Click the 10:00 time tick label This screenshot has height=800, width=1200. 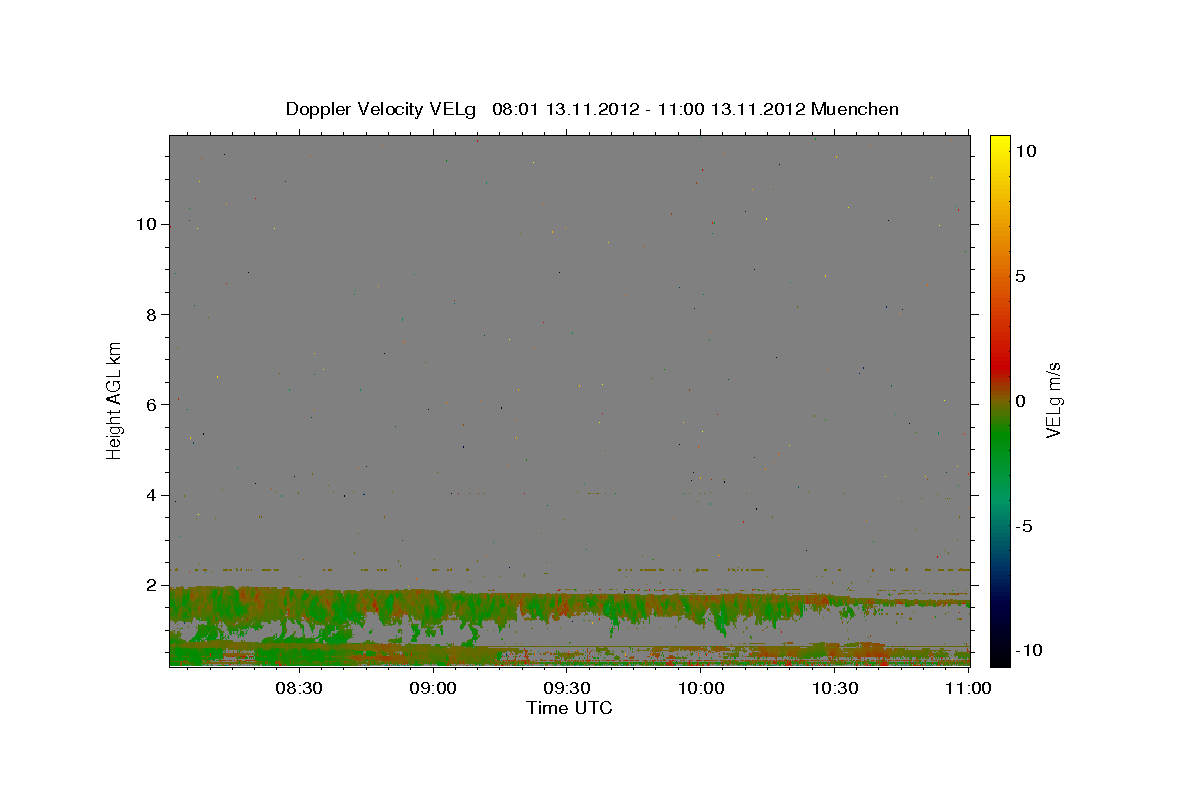(701, 688)
